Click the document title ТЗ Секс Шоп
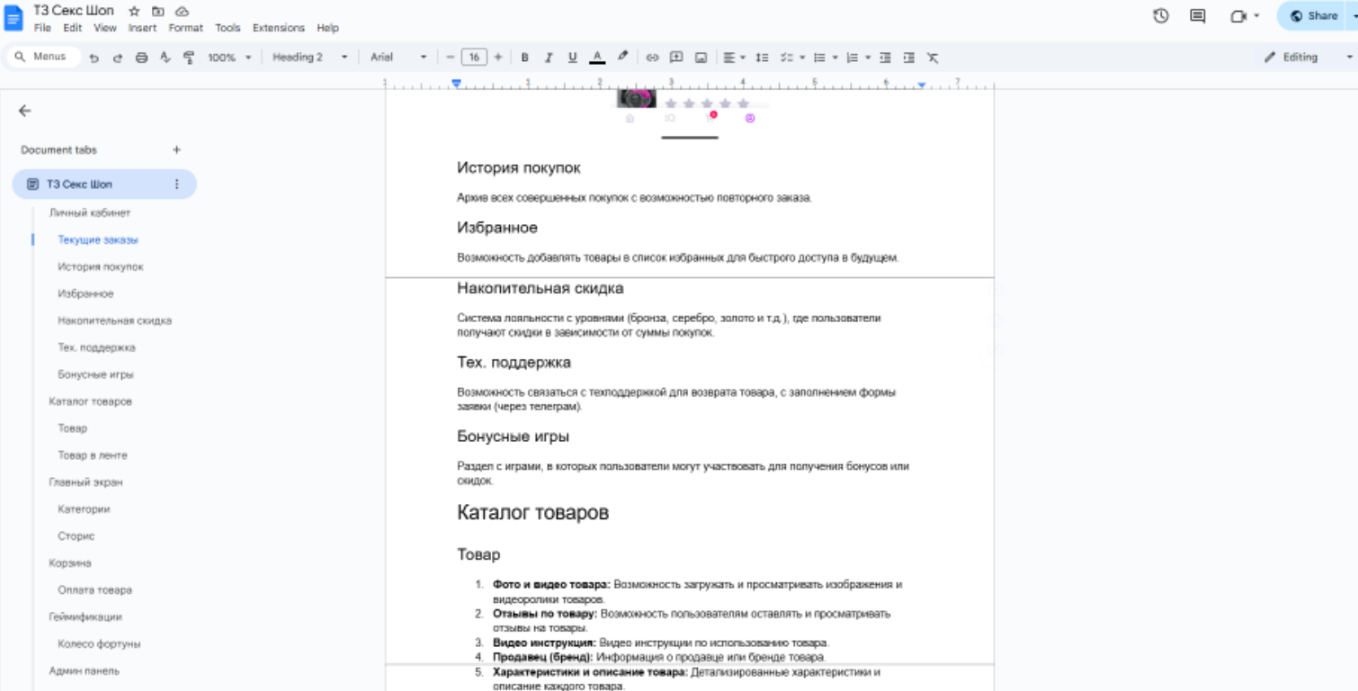 (x=74, y=10)
